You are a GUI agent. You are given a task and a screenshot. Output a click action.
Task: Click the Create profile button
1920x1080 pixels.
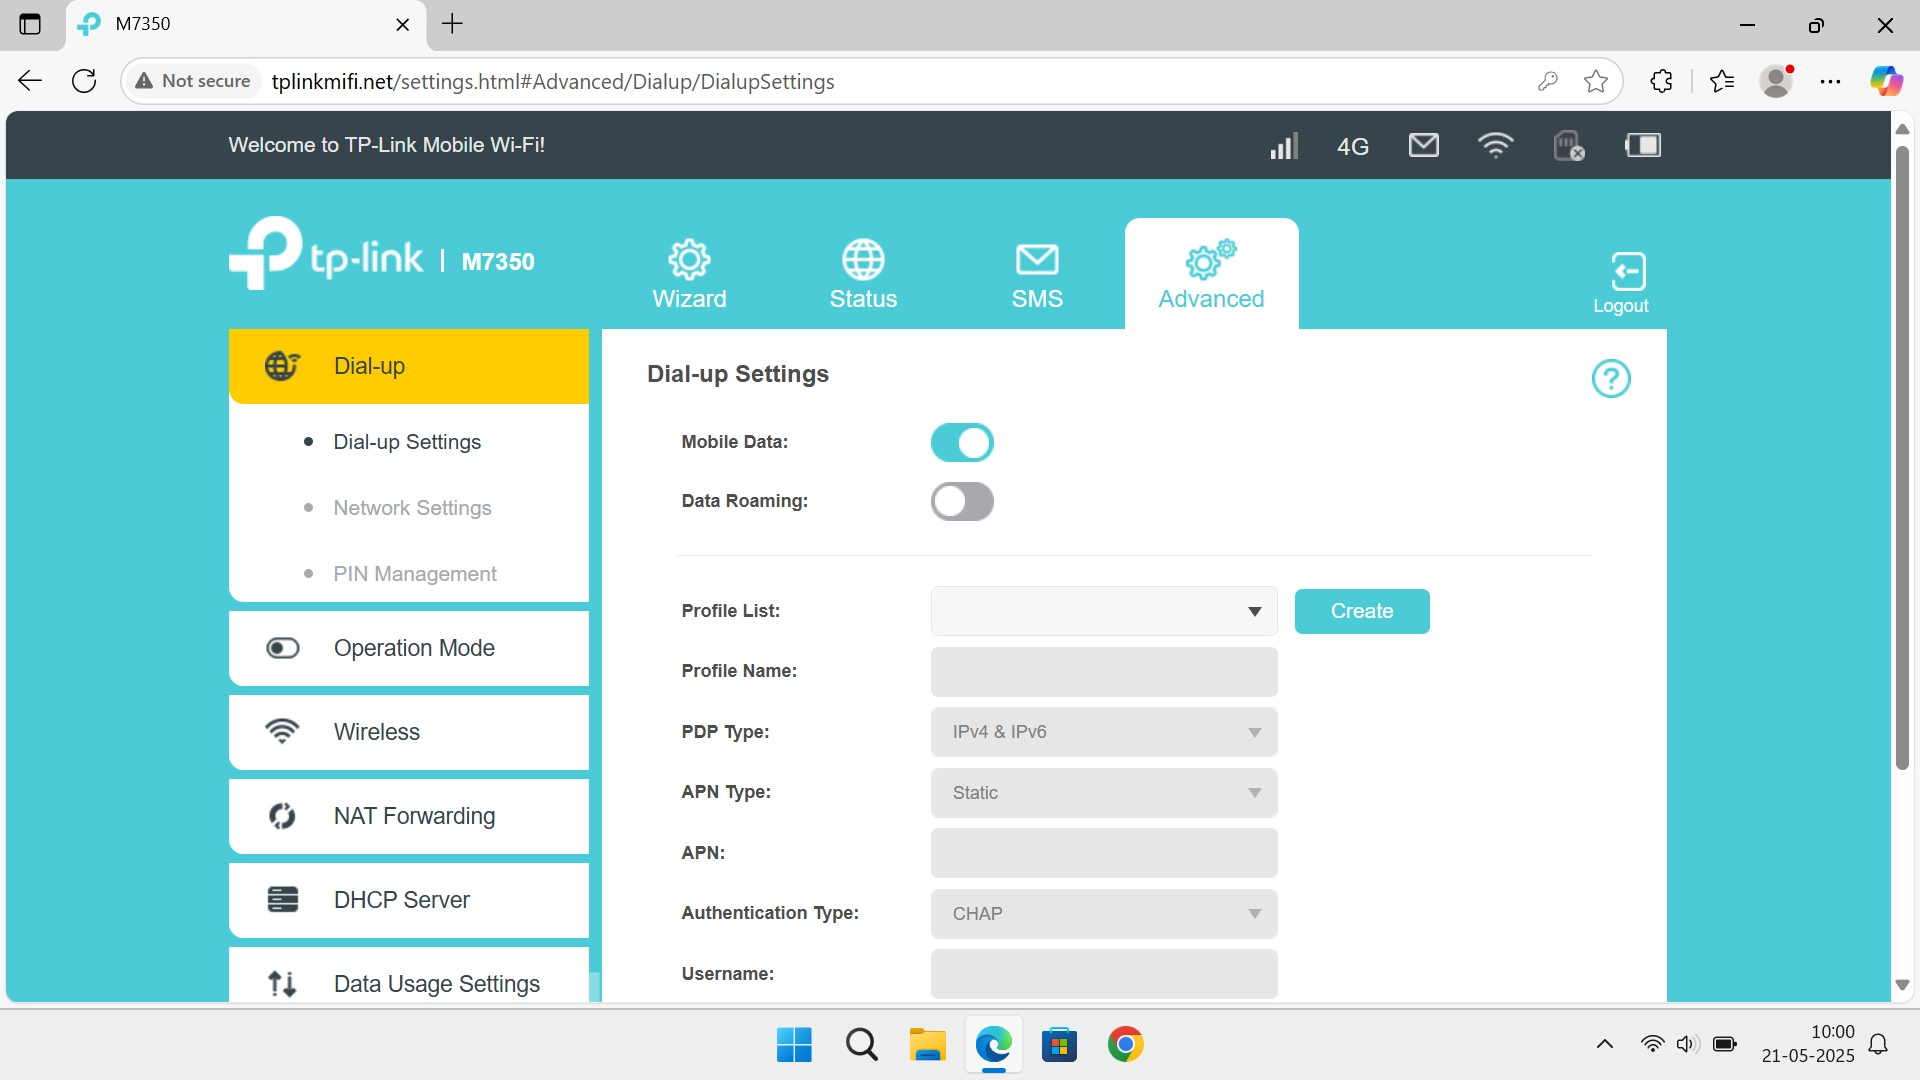coord(1361,611)
